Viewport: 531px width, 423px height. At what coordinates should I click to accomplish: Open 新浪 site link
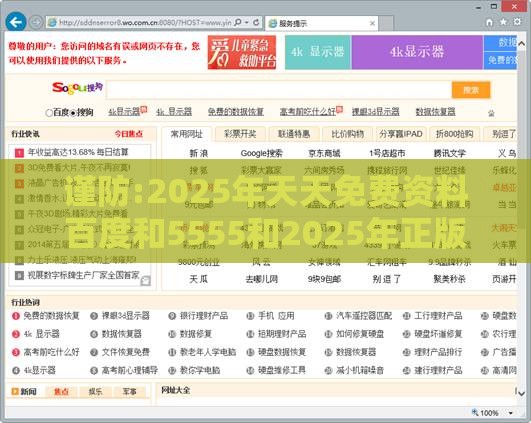[x=199, y=153]
